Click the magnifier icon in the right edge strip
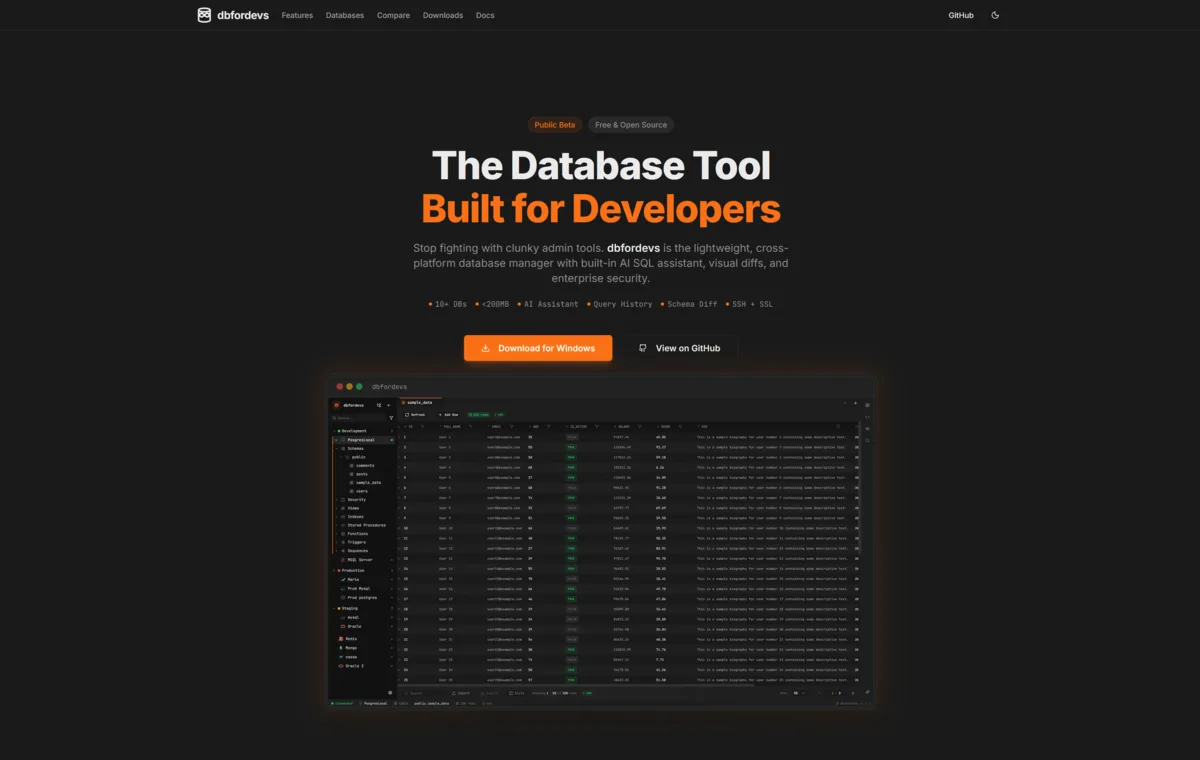This screenshot has width=1200, height=760. (867, 440)
